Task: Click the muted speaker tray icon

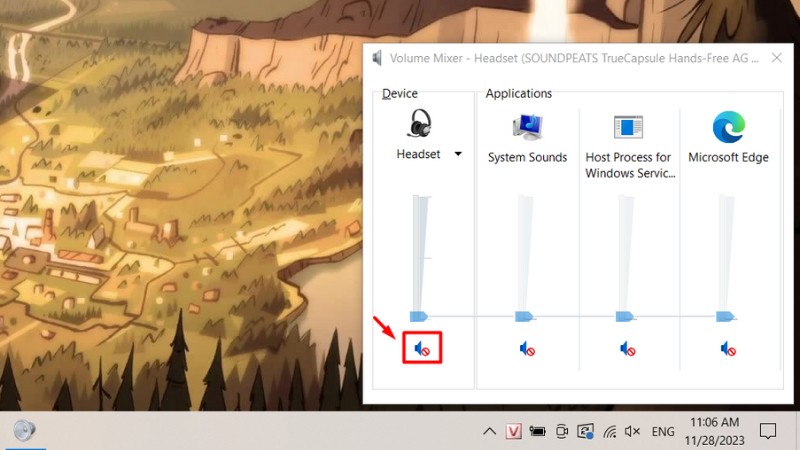Action: (x=632, y=432)
